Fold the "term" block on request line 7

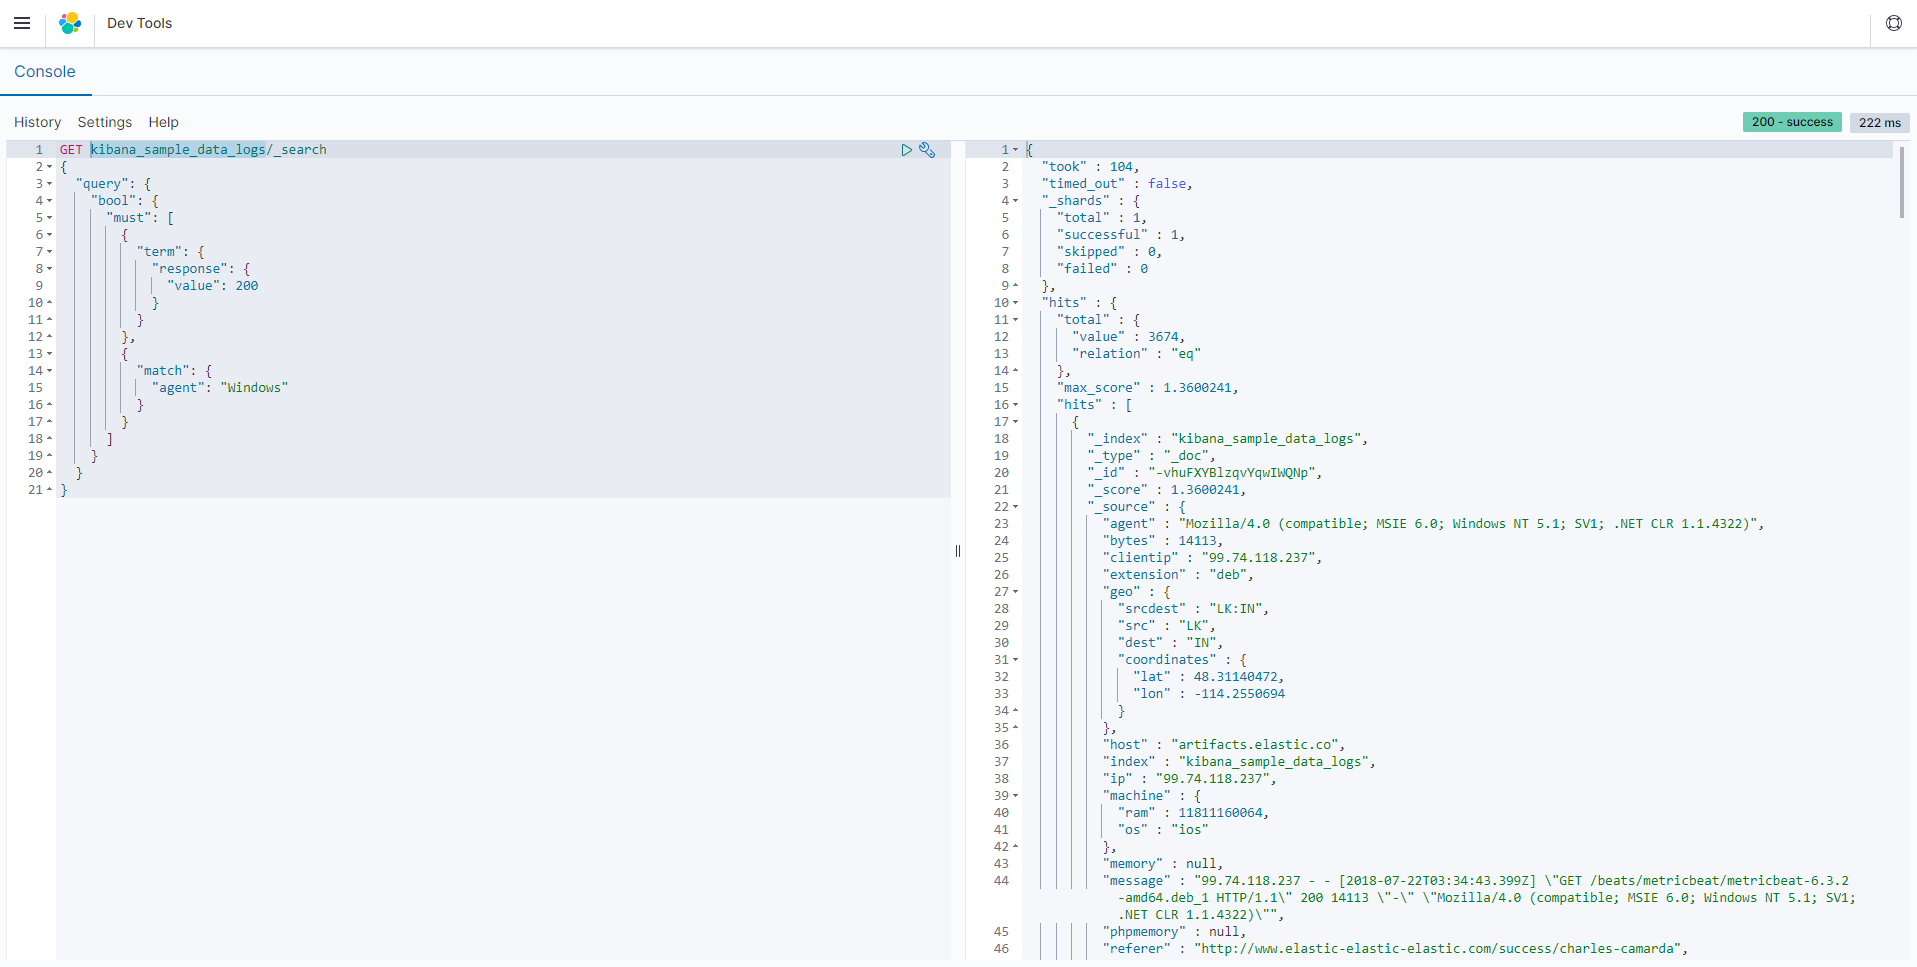click(x=50, y=252)
